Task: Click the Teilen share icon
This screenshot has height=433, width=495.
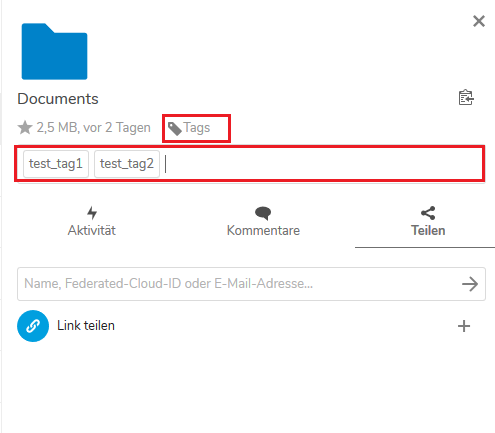Action: (x=428, y=213)
